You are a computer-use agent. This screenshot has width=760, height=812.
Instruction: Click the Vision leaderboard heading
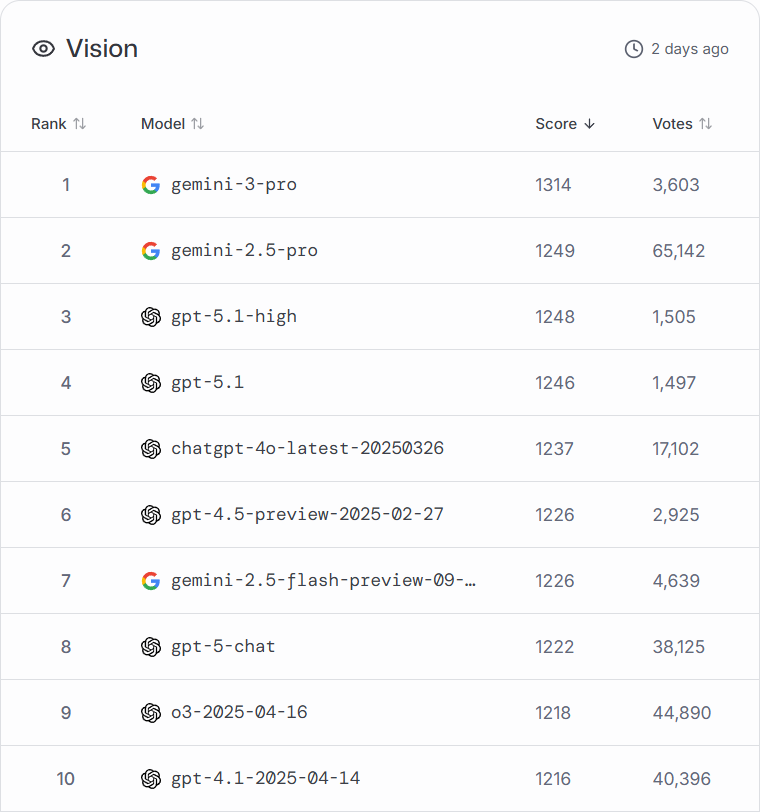click(x=102, y=49)
